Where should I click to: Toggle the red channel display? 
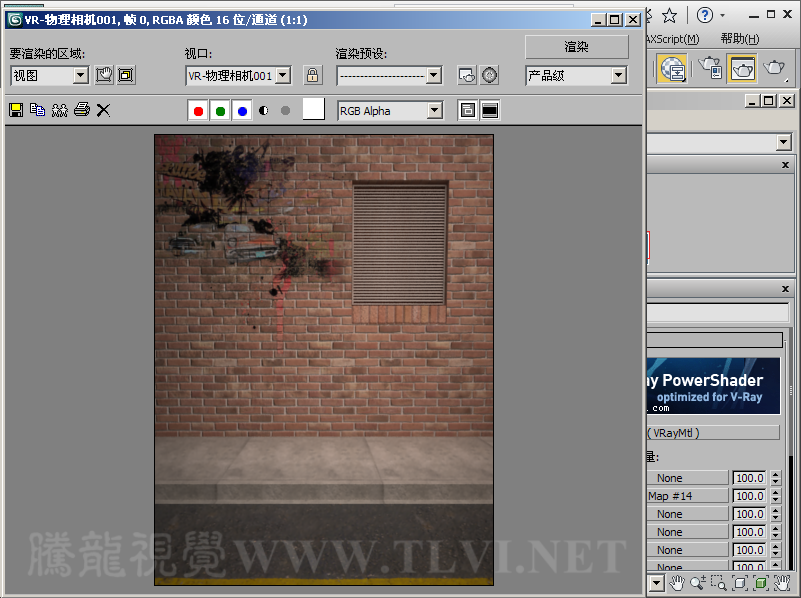[x=198, y=110]
